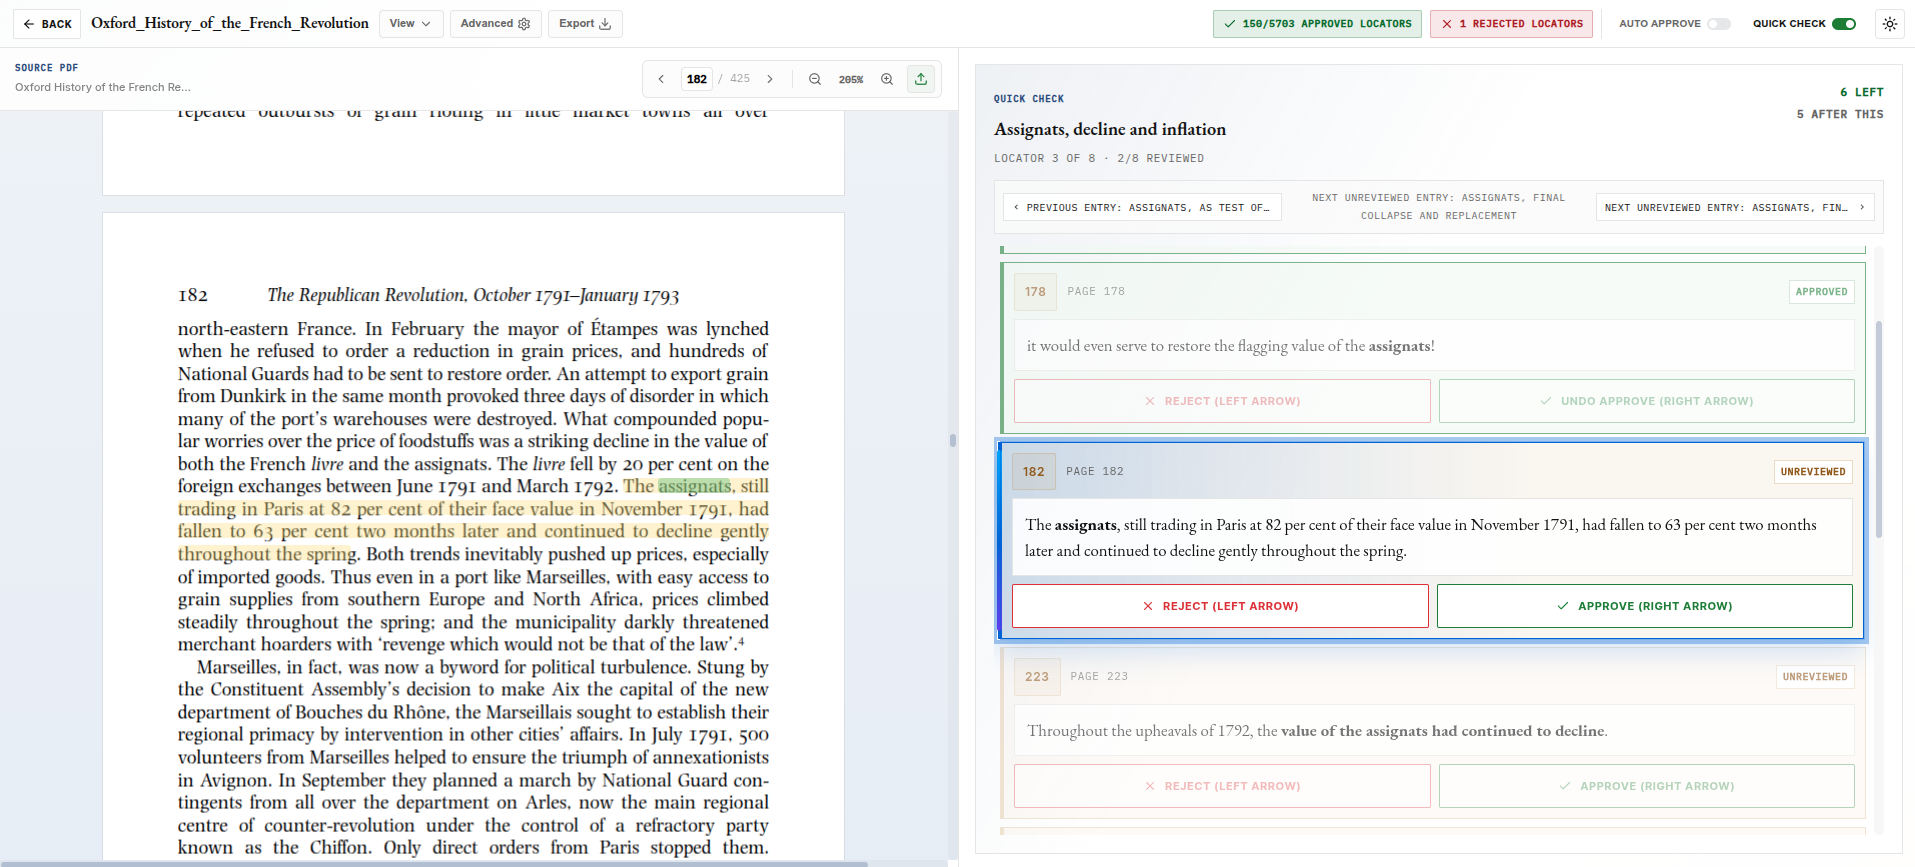
Task: Click the horizontal scrollbar under the PDF
Action: [434, 863]
